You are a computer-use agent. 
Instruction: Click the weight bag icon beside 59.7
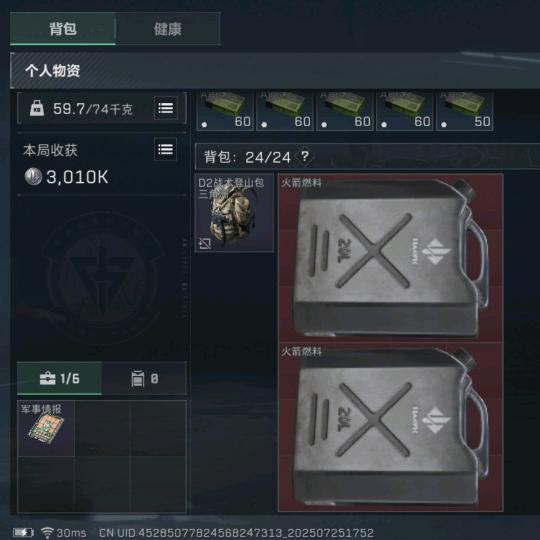pyautogui.click(x=37, y=108)
